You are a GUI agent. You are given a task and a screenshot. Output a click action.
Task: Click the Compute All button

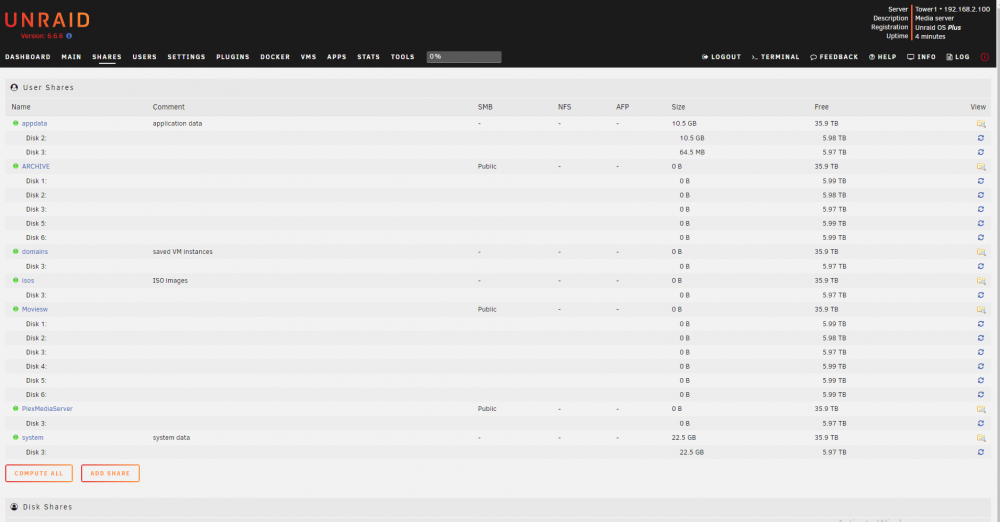point(39,474)
